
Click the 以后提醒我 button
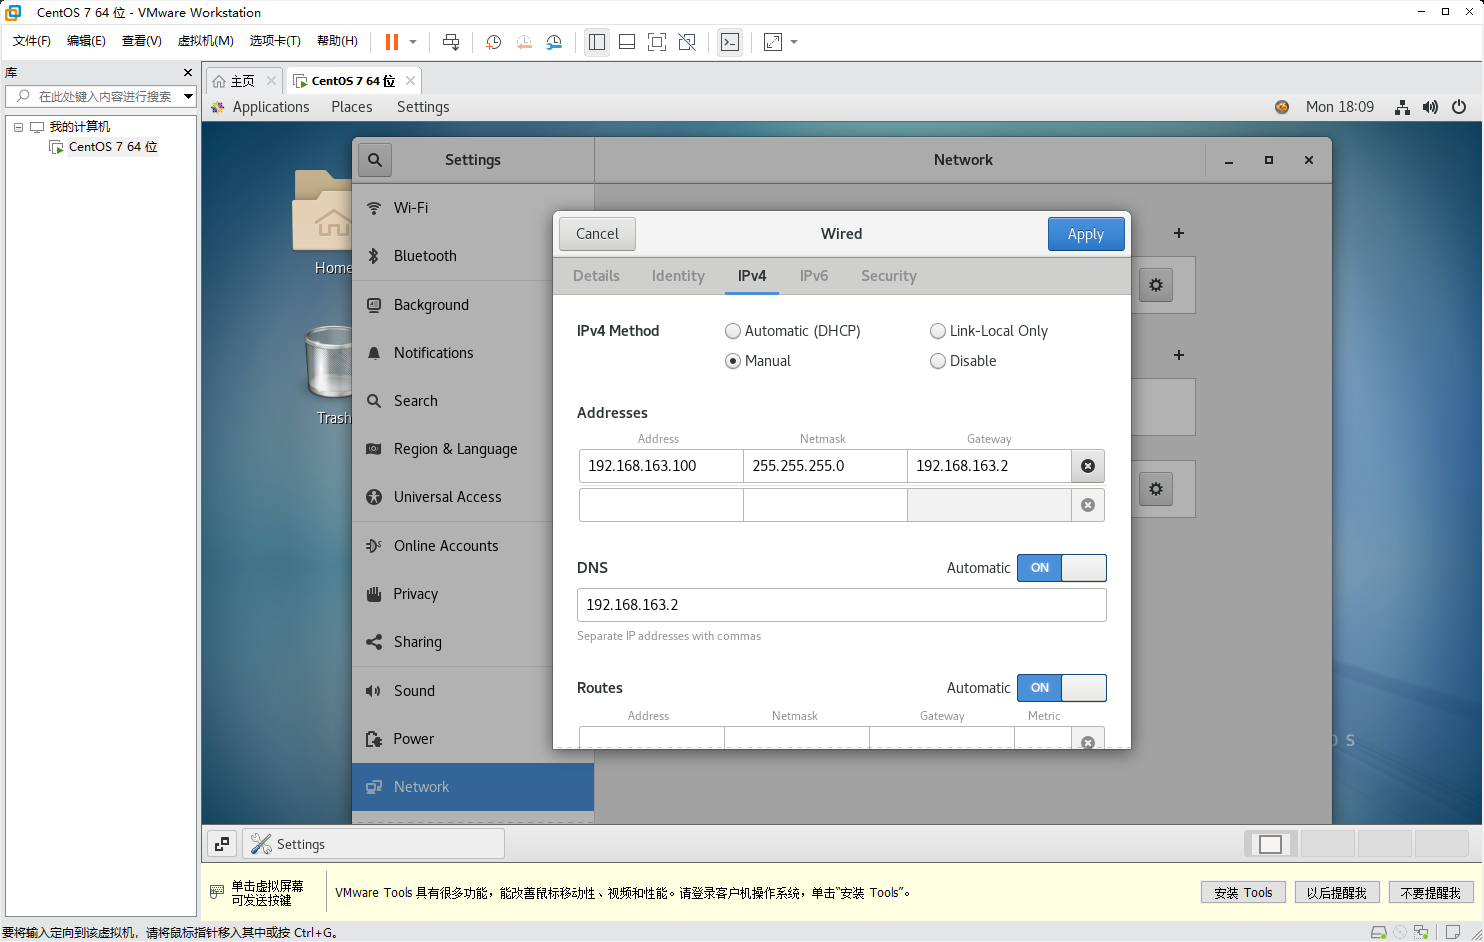coord(1337,893)
